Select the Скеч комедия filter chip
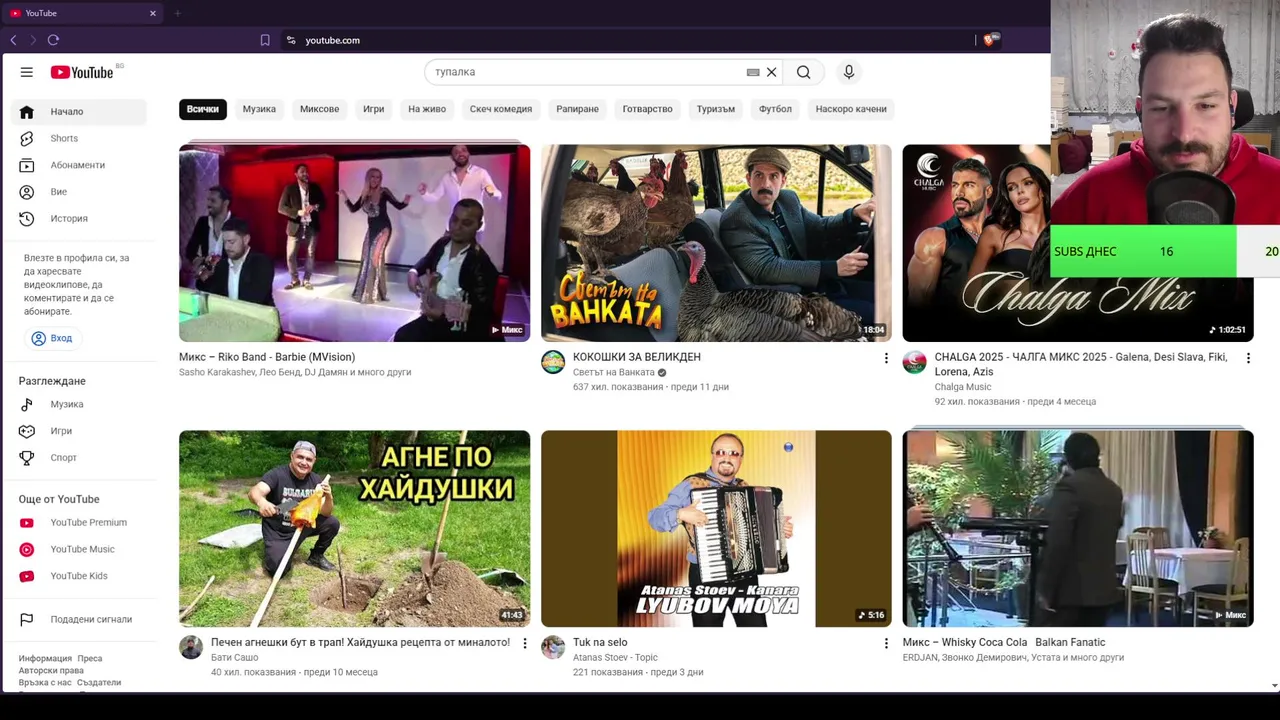This screenshot has height=720, width=1280. pyautogui.click(x=501, y=109)
